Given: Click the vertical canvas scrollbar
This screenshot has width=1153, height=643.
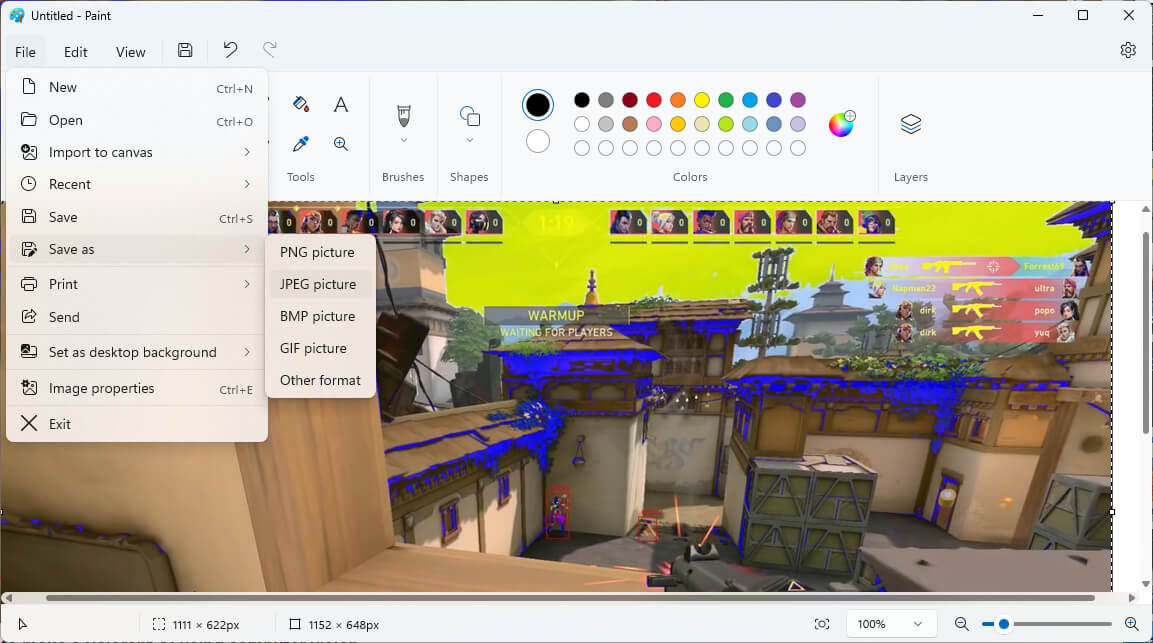Looking at the screenshot, I should pyautogui.click(x=1146, y=333).
